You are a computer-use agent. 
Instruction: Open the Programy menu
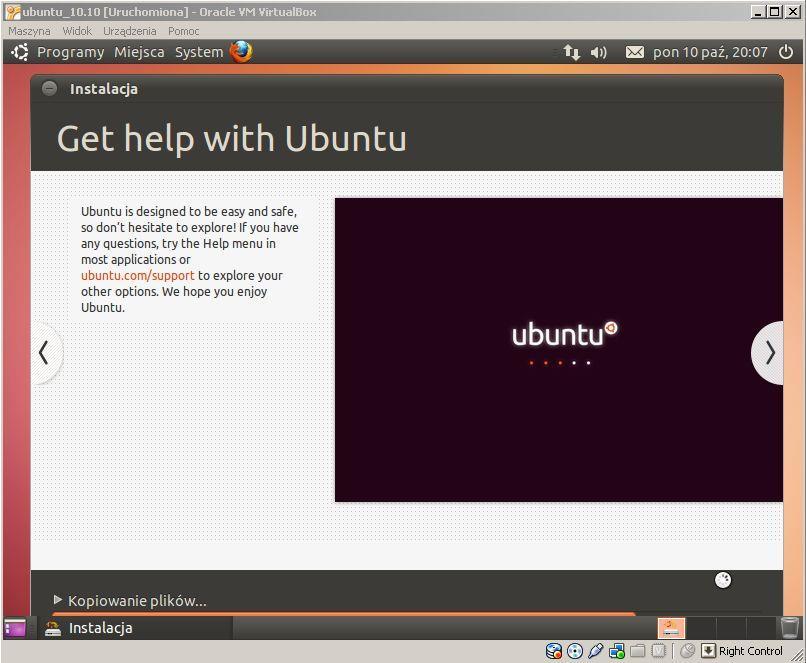click(x=70, y=52)
